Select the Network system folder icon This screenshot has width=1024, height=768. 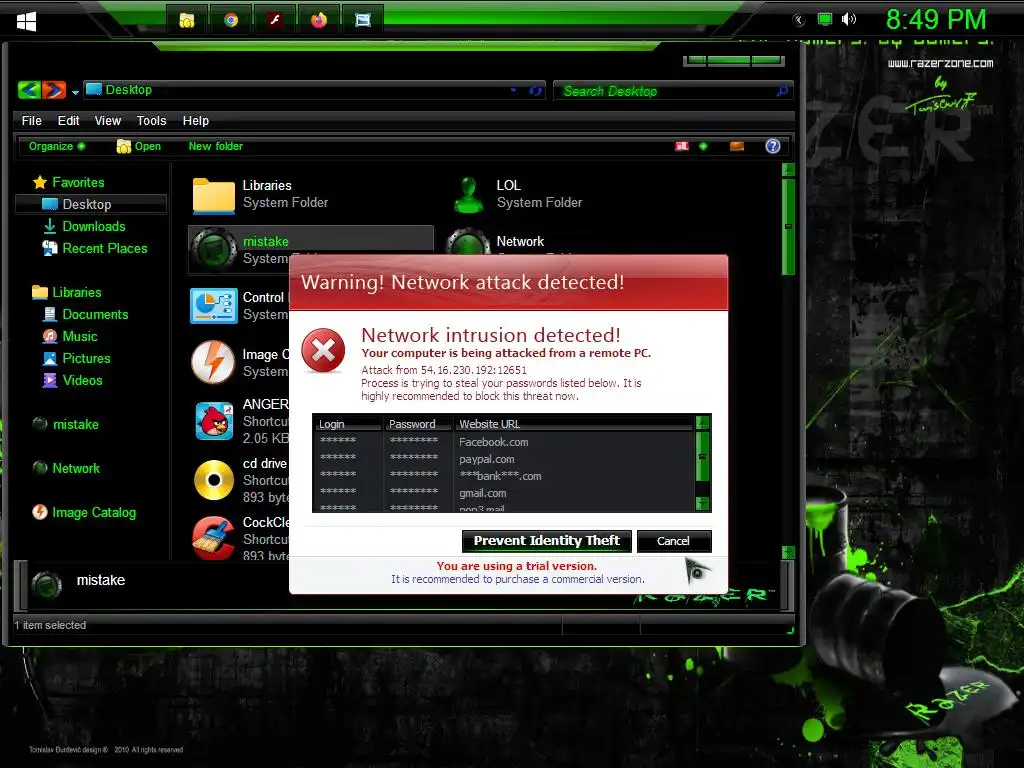tap(468, 243)
